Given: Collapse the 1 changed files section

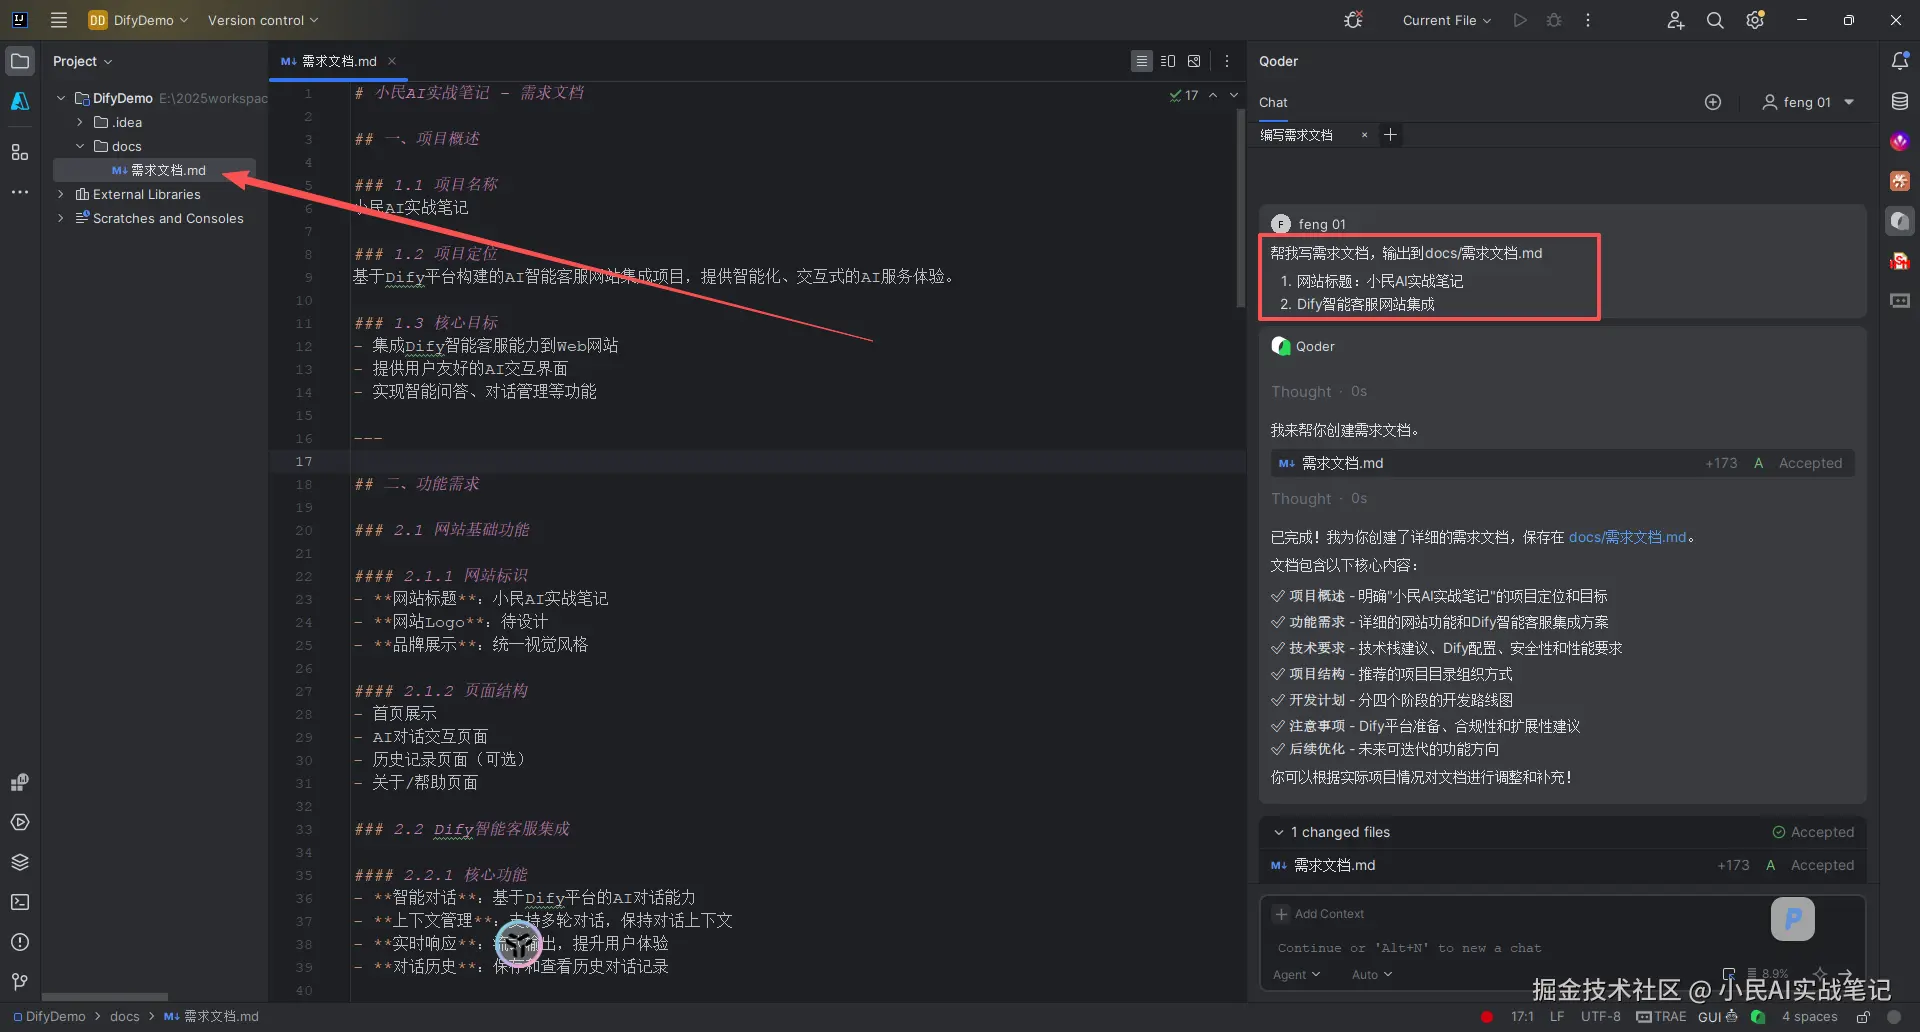Looking at the screenshot, I should click(1278, 832).
